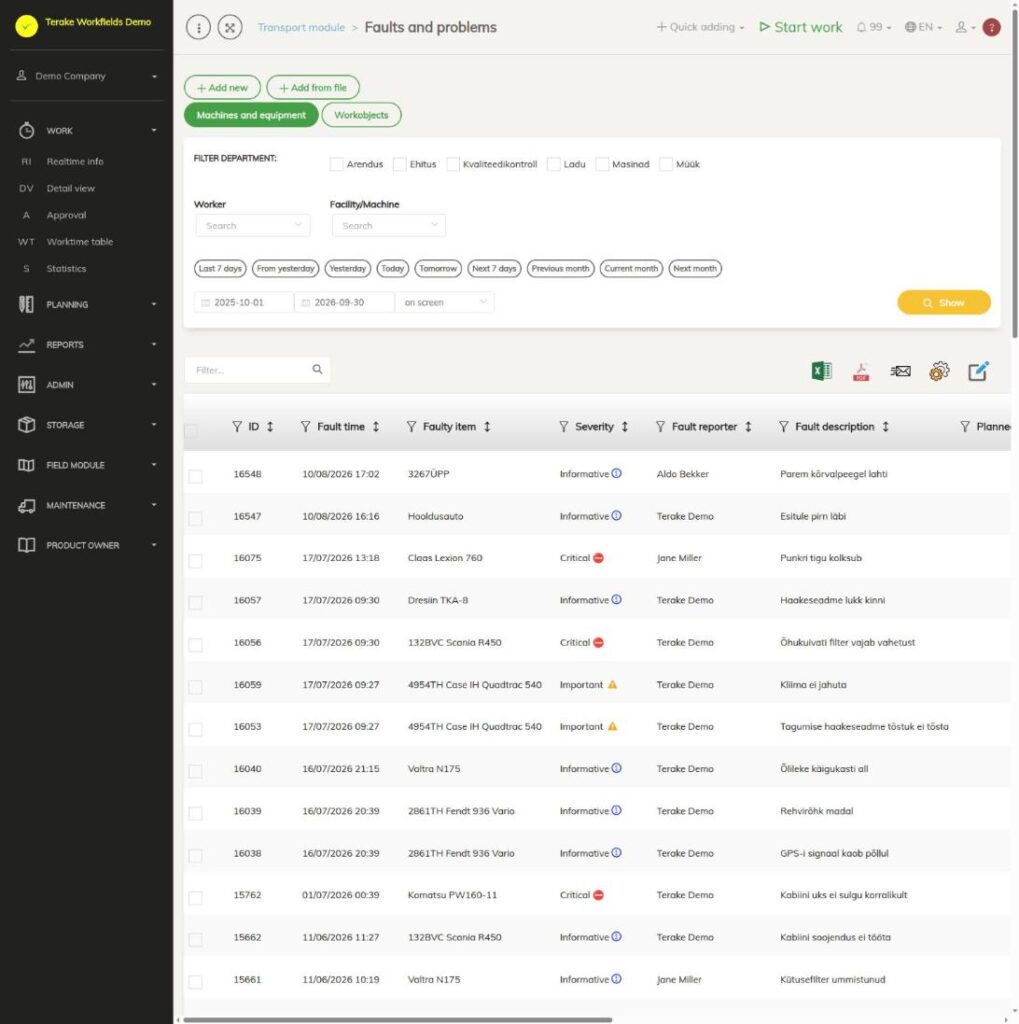Image resolution: width=1019 pixels, height=1024 pixels.
Task: Click the table Filter input field
Action: point(257,370)
